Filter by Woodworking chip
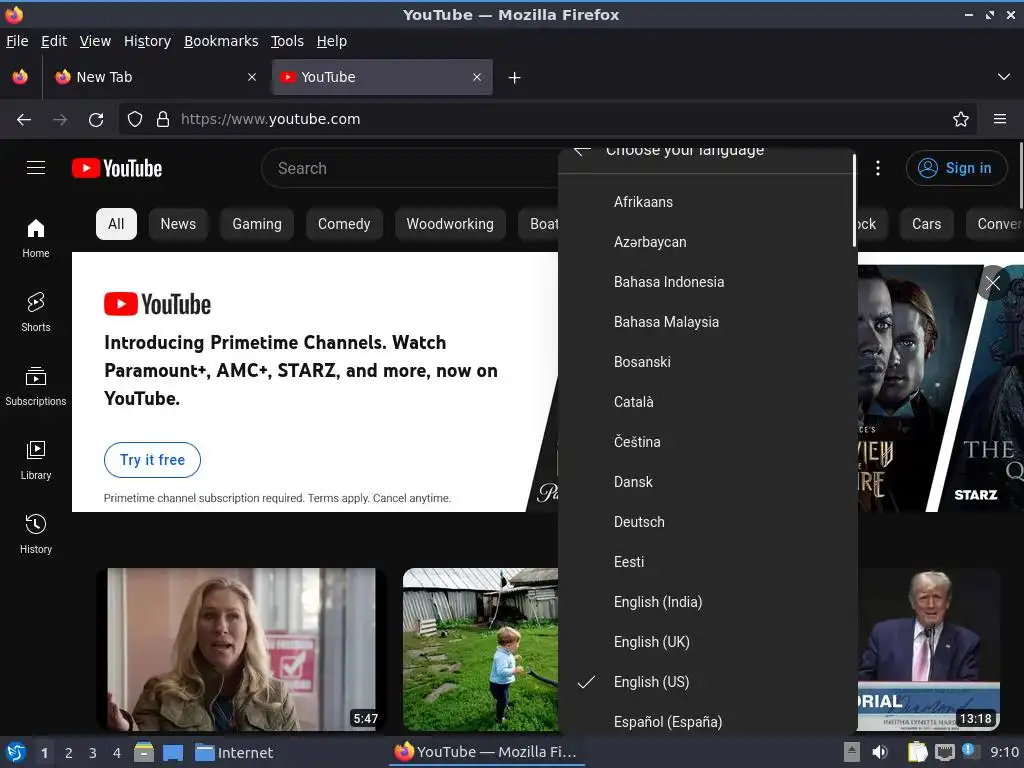 pos(450,224)
